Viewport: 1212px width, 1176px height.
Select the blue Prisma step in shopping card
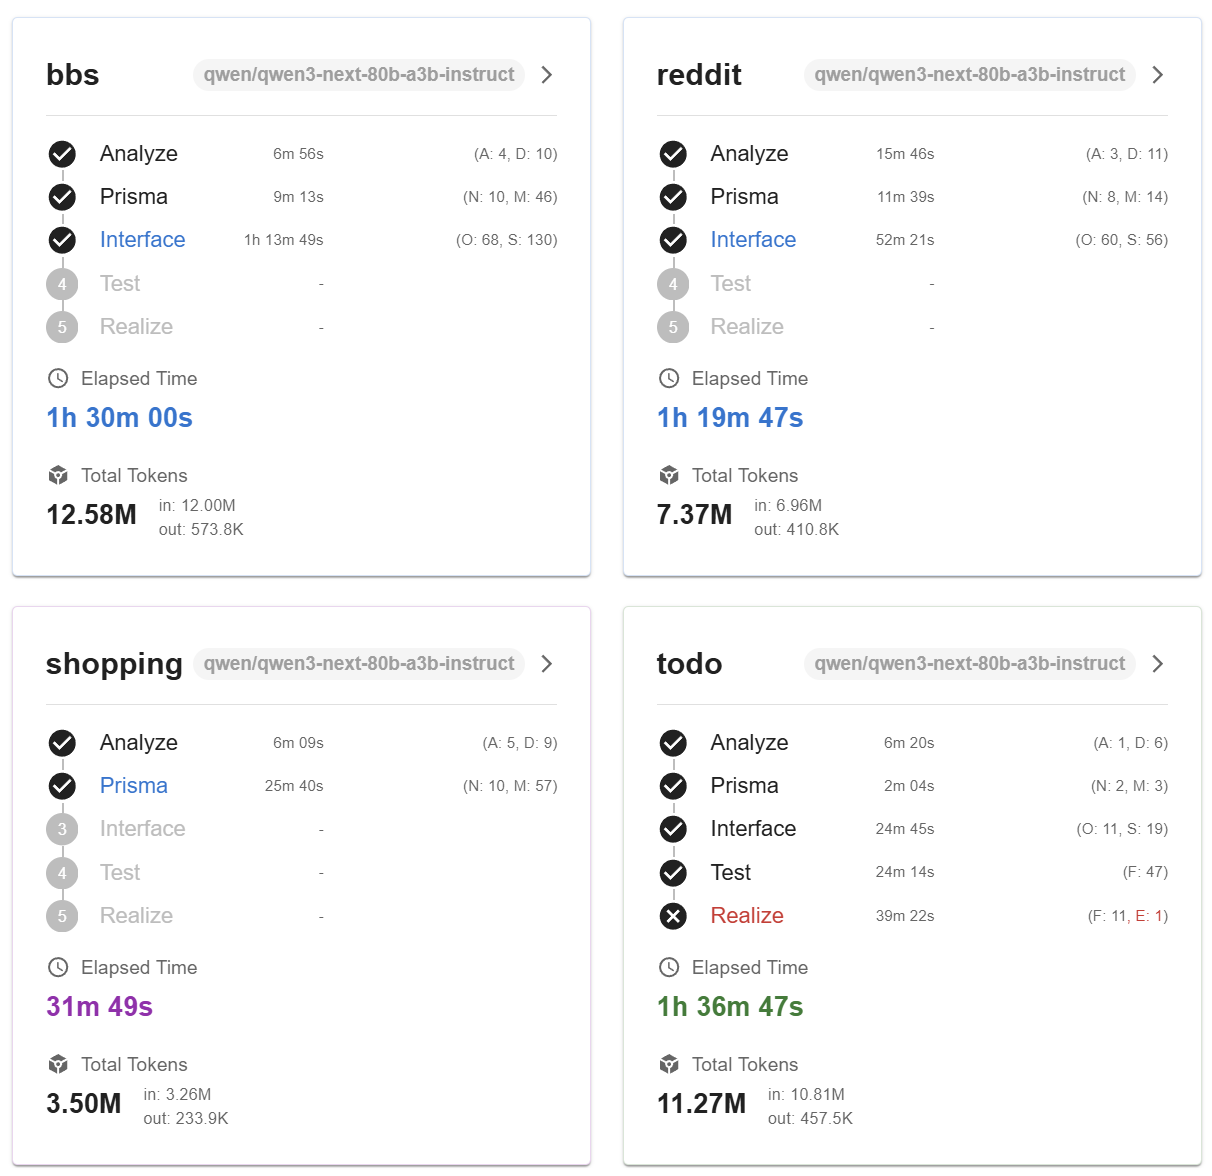pyautogui.click(x=134, y=786)
